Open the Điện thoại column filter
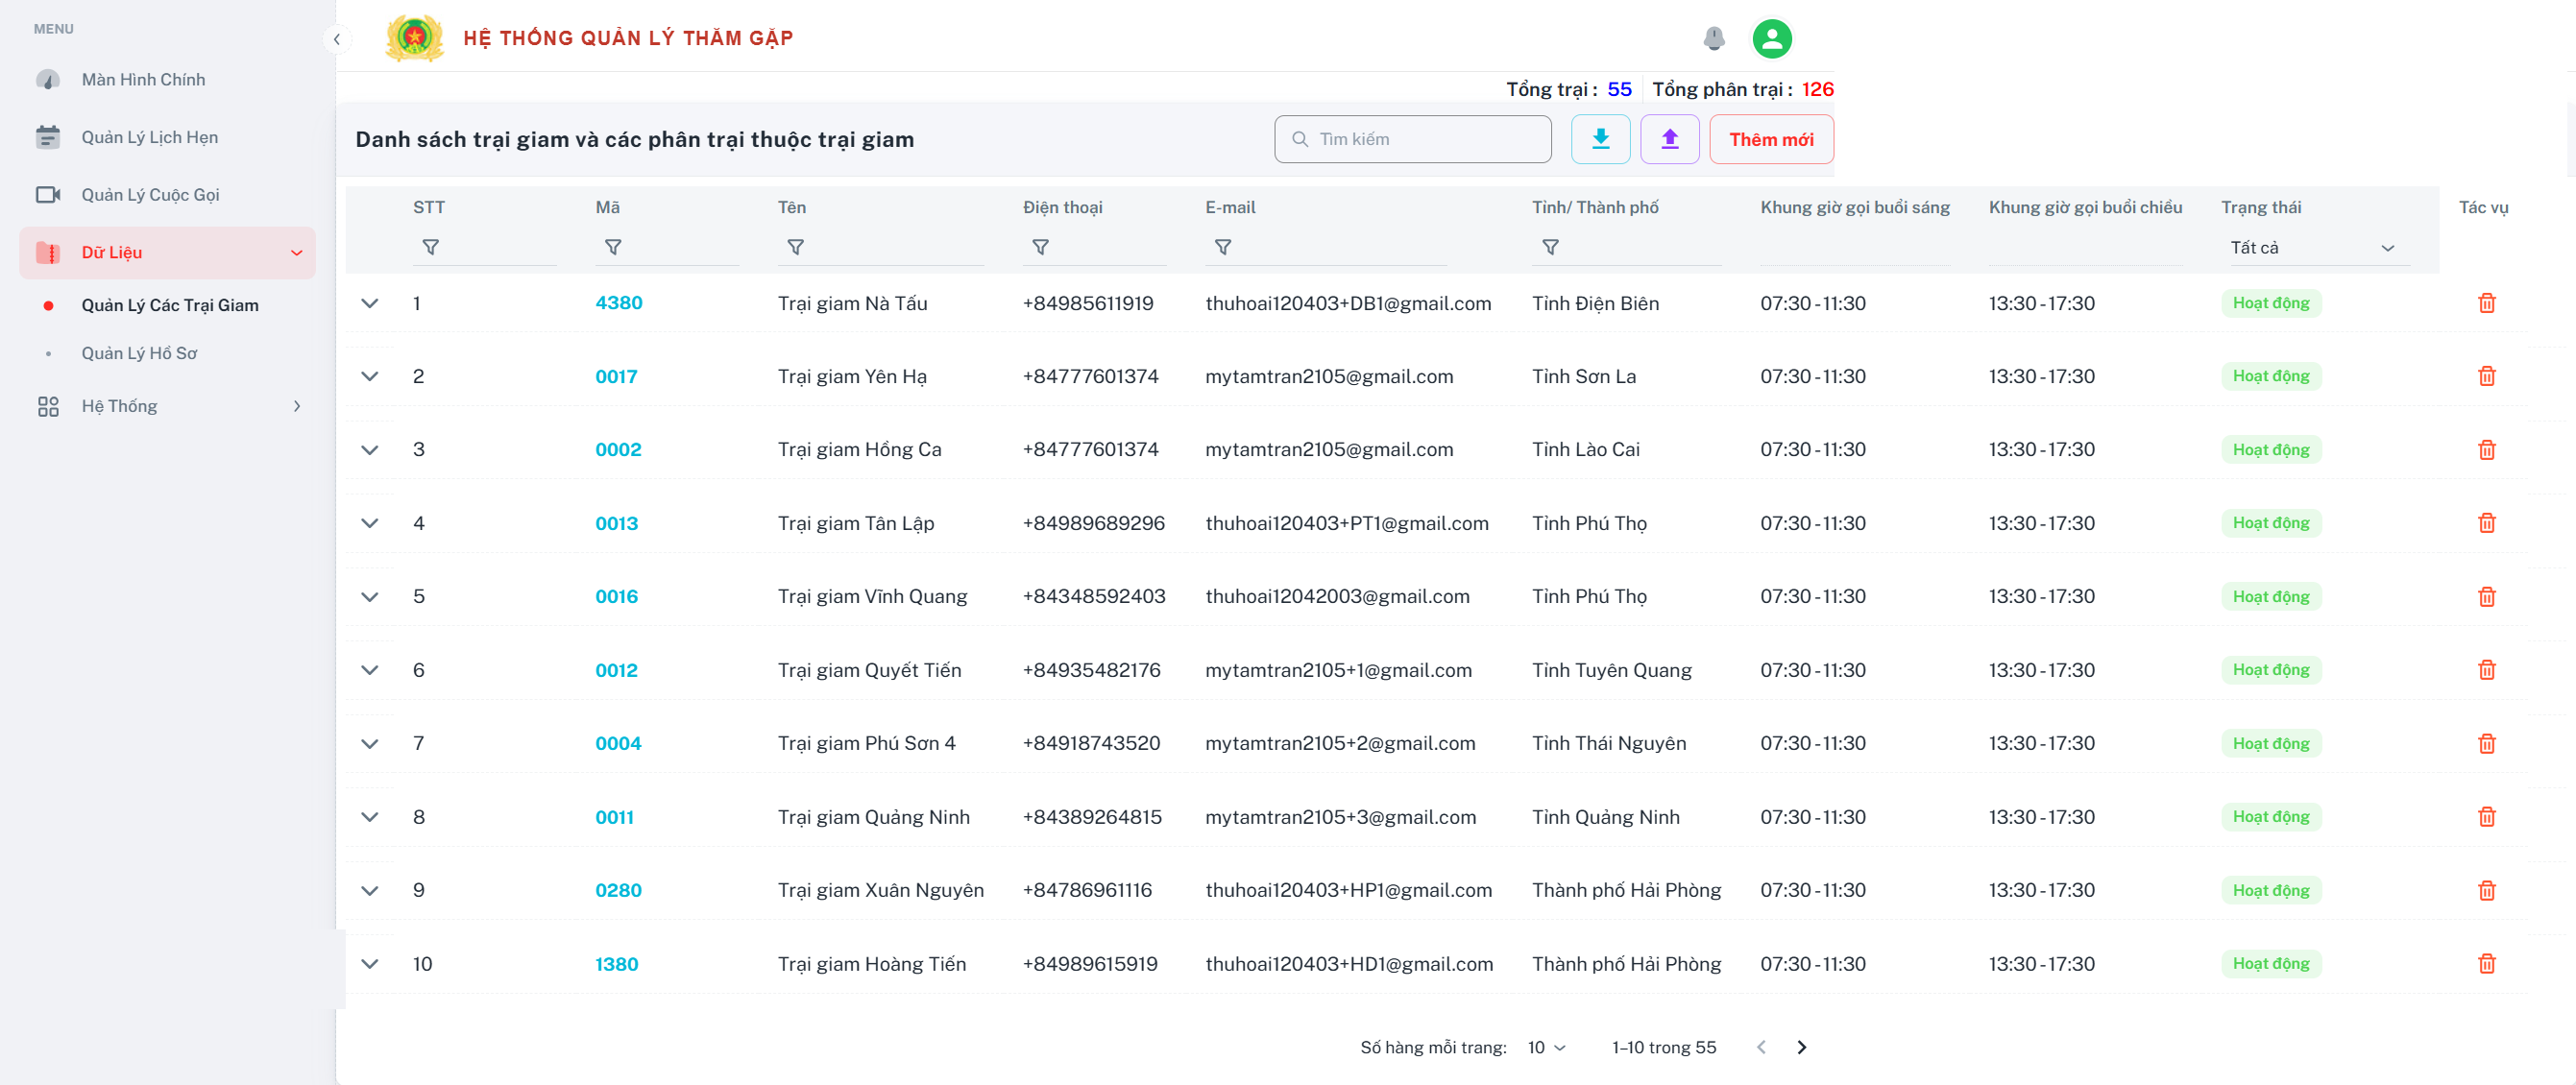This screenshot has height=1085, width=2576. click(1040, 247)
